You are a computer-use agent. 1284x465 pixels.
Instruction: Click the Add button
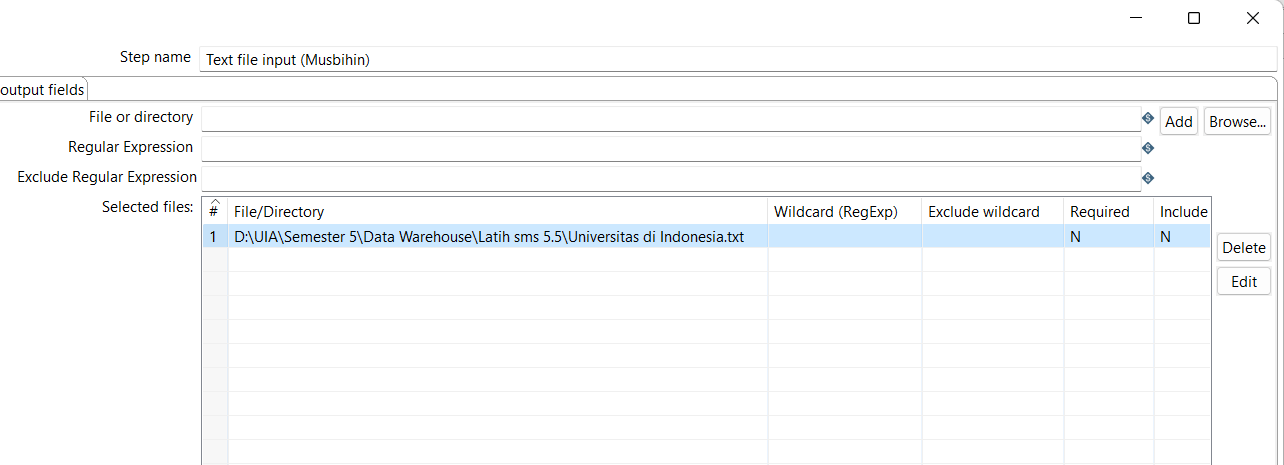pos(1179,121)
